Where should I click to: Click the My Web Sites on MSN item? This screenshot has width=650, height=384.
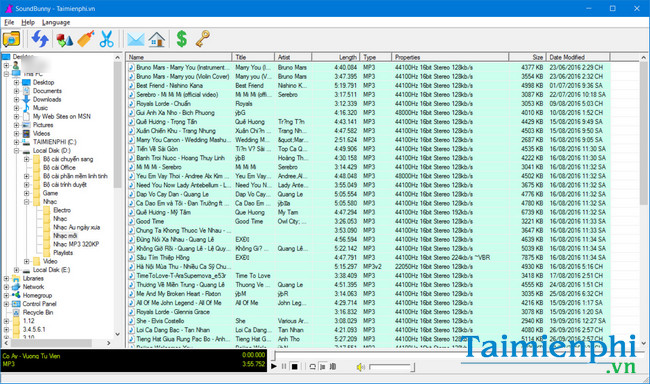coord(62,117)
